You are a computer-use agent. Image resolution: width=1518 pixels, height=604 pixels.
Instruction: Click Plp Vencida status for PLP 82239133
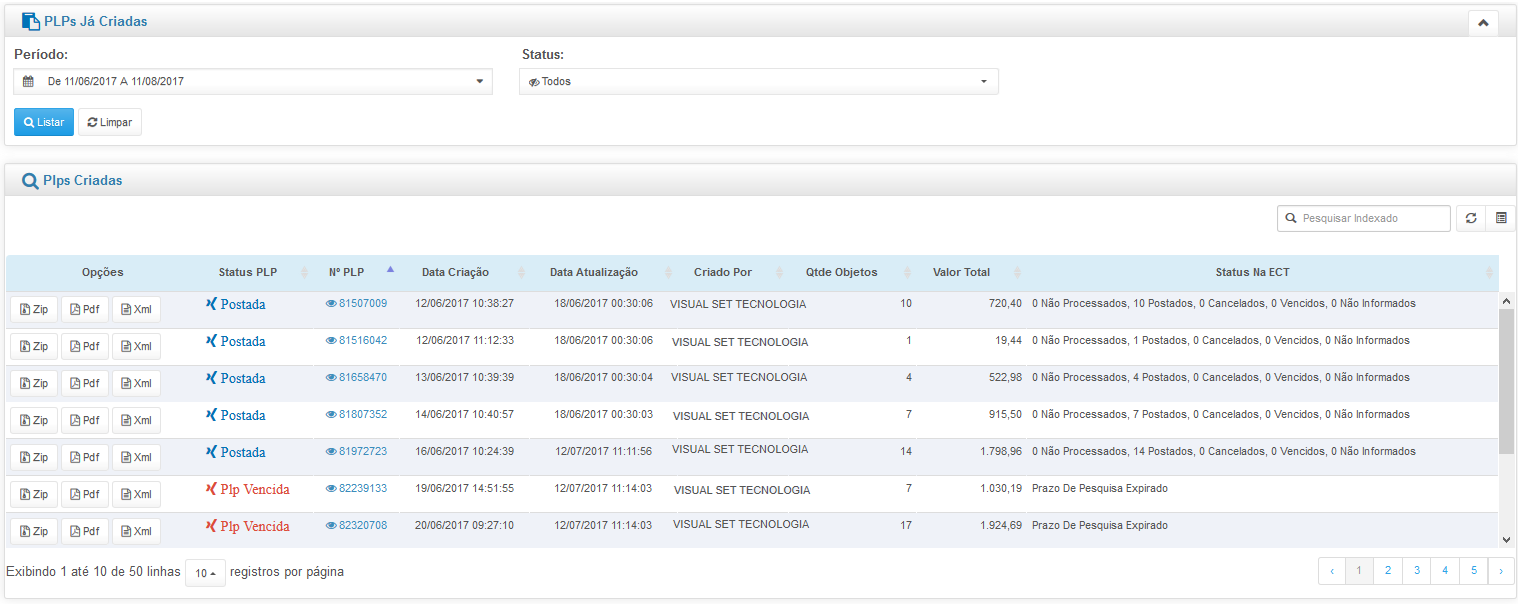tap(247, 489)
